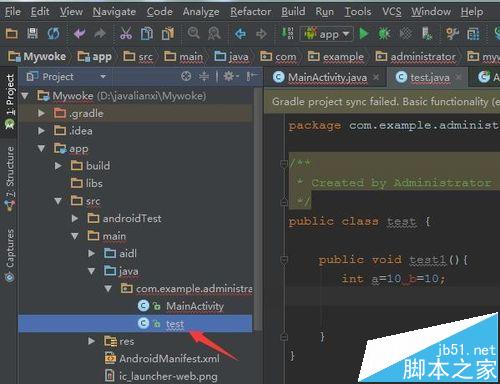
Task: Toggle the Captures side tab
Action: 10,255
